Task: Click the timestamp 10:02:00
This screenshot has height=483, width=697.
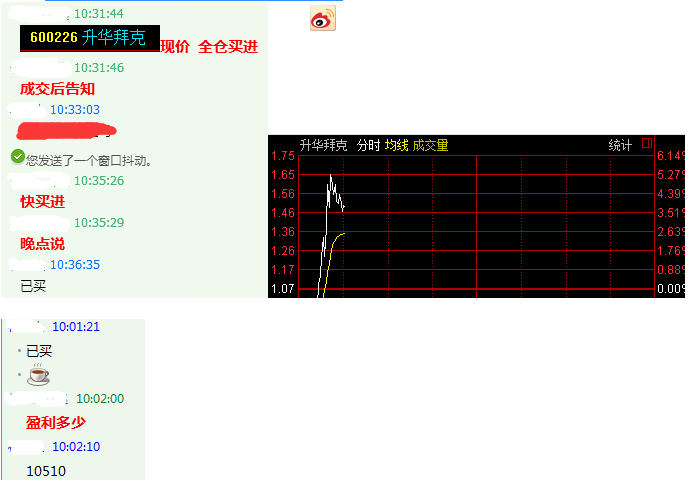Action: [100, 399]
